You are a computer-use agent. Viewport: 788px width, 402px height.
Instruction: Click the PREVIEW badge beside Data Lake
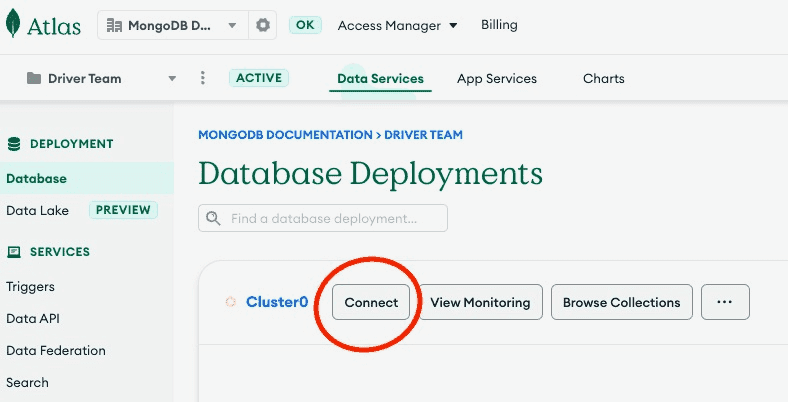point(123,210)
